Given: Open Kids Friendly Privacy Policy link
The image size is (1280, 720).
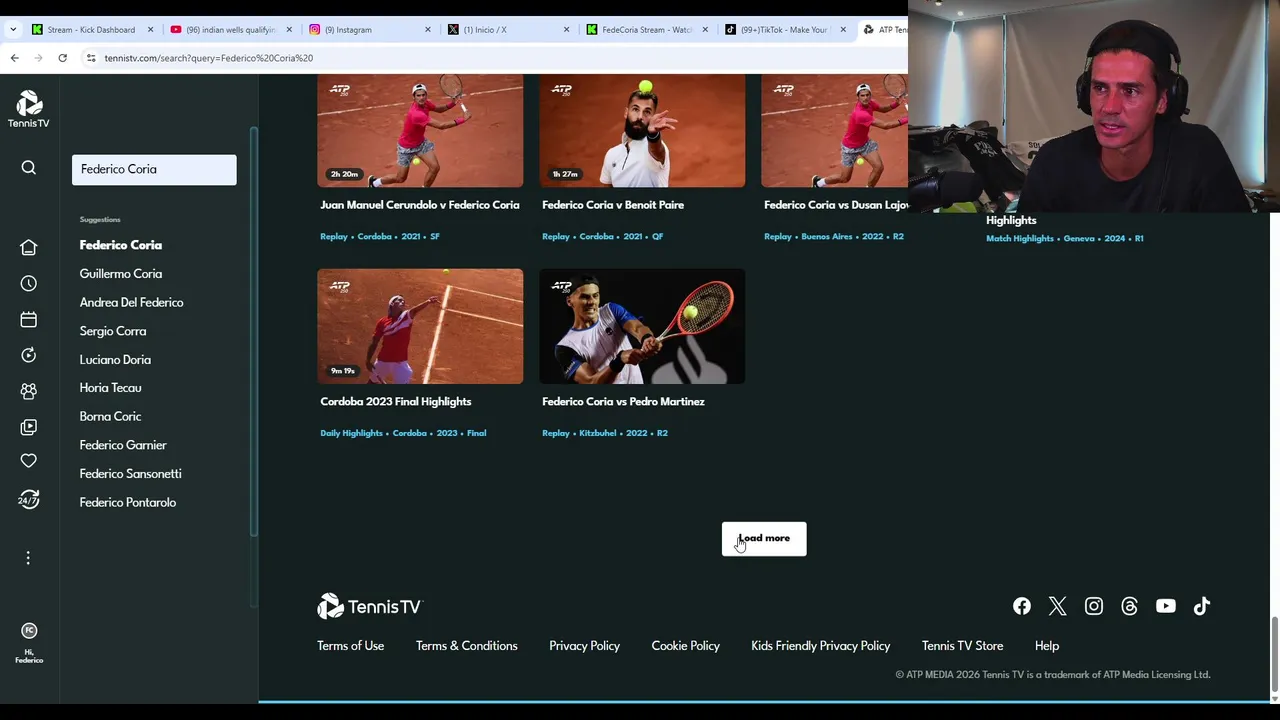Looking at the screenshot, I should click(821, 646).
